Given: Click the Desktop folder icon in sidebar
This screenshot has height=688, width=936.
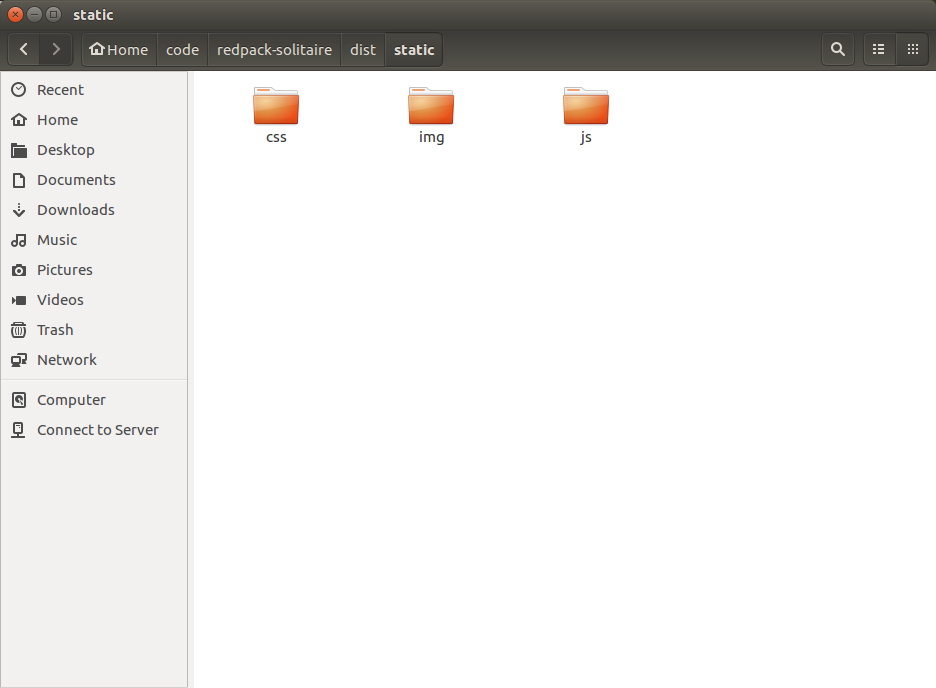Looking at the screenshot, I should 19,150.
